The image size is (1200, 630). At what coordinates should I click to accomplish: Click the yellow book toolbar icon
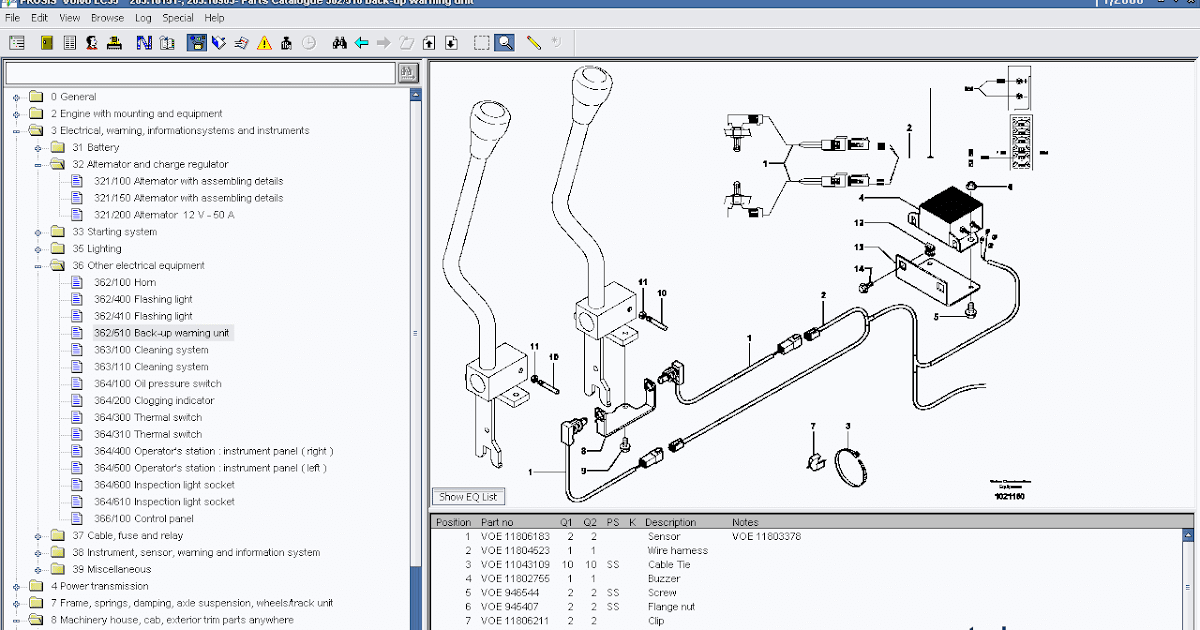[x=47, y=43]
